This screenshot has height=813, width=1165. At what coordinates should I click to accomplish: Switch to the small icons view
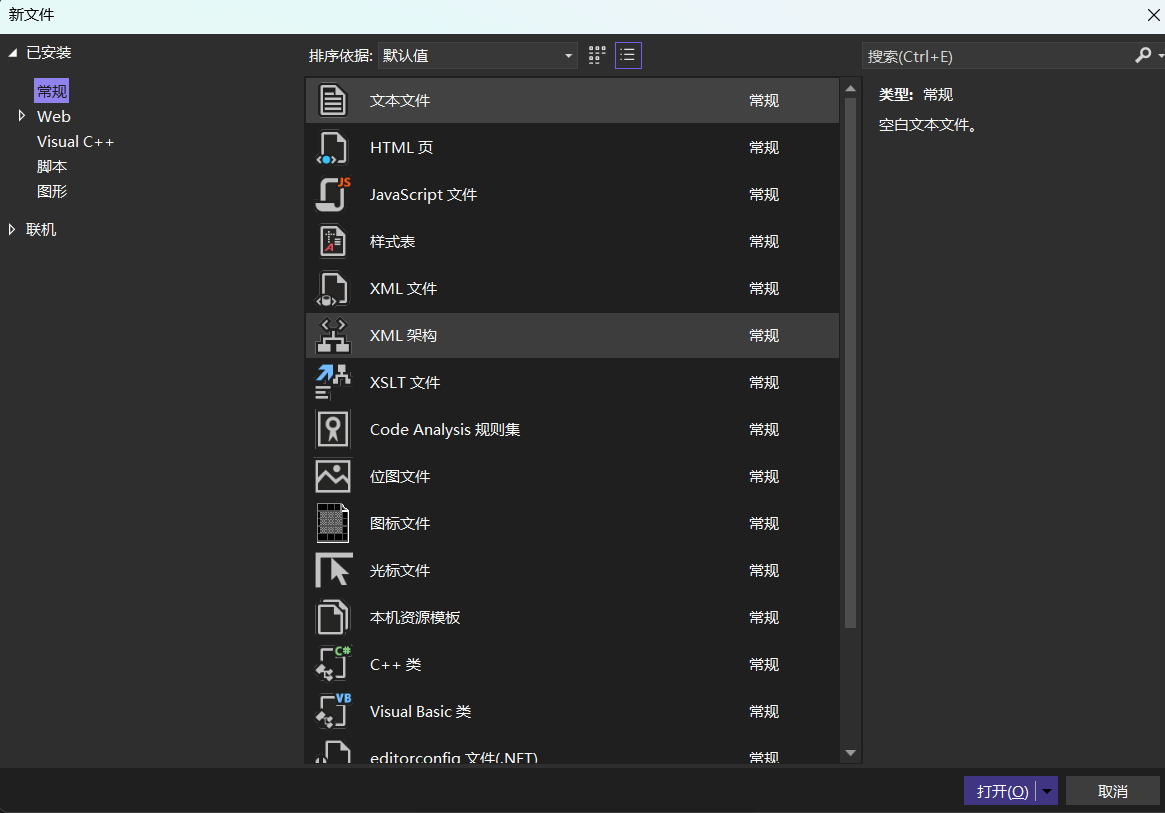tap(596, 55)
